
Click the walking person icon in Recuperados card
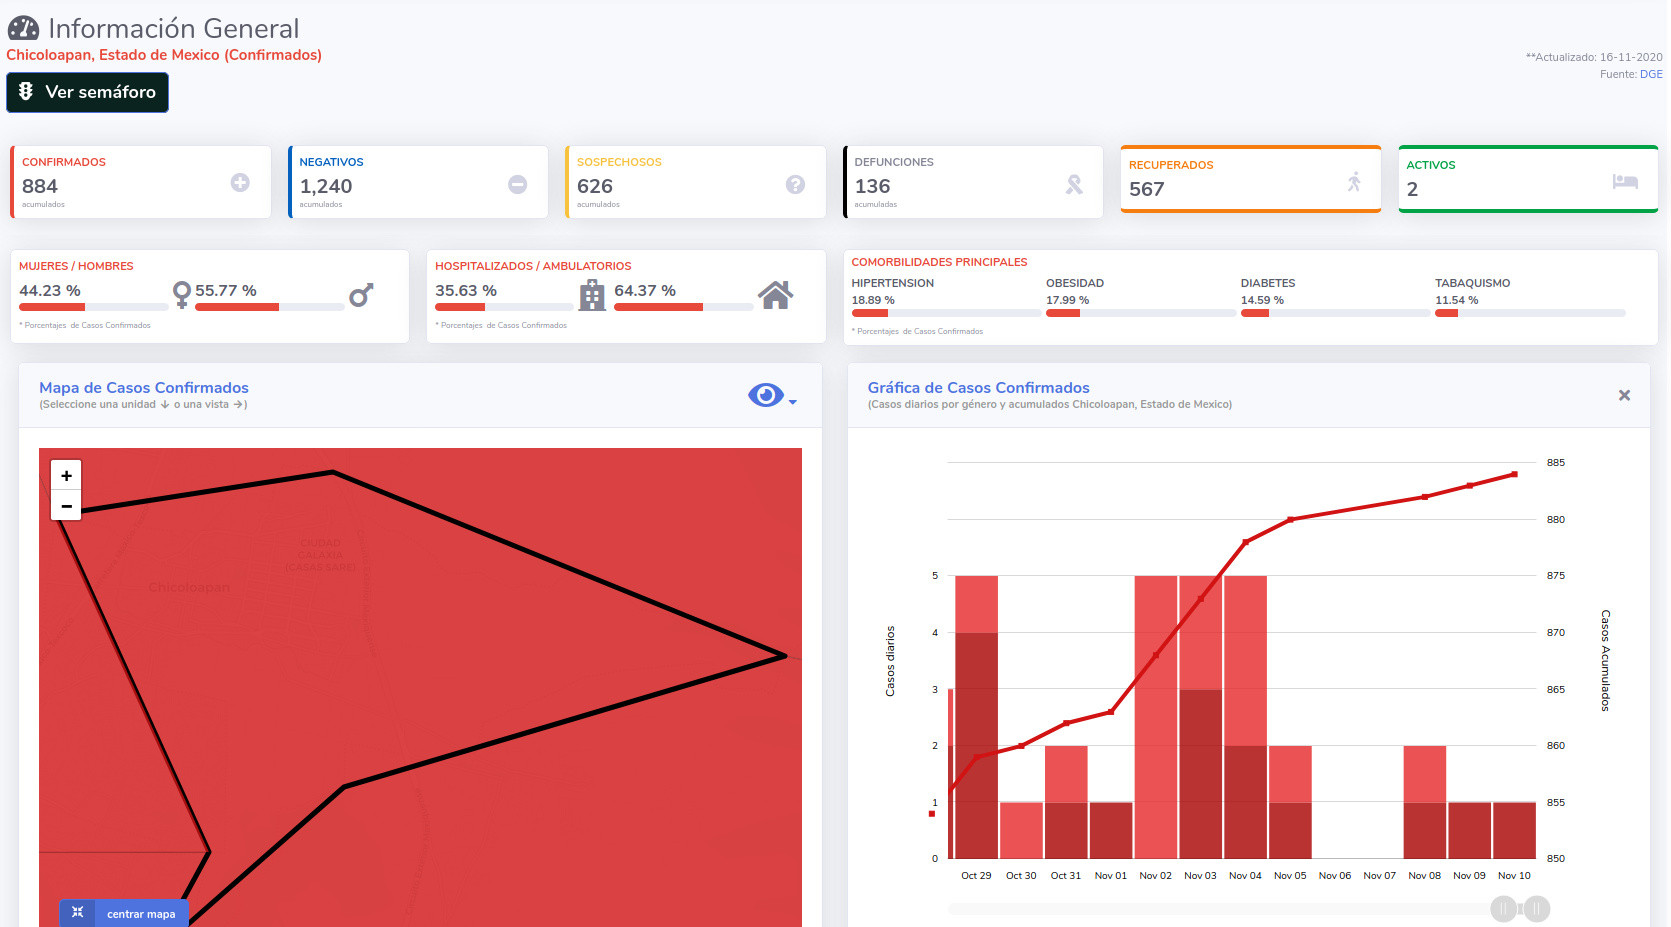(1354, 181)
